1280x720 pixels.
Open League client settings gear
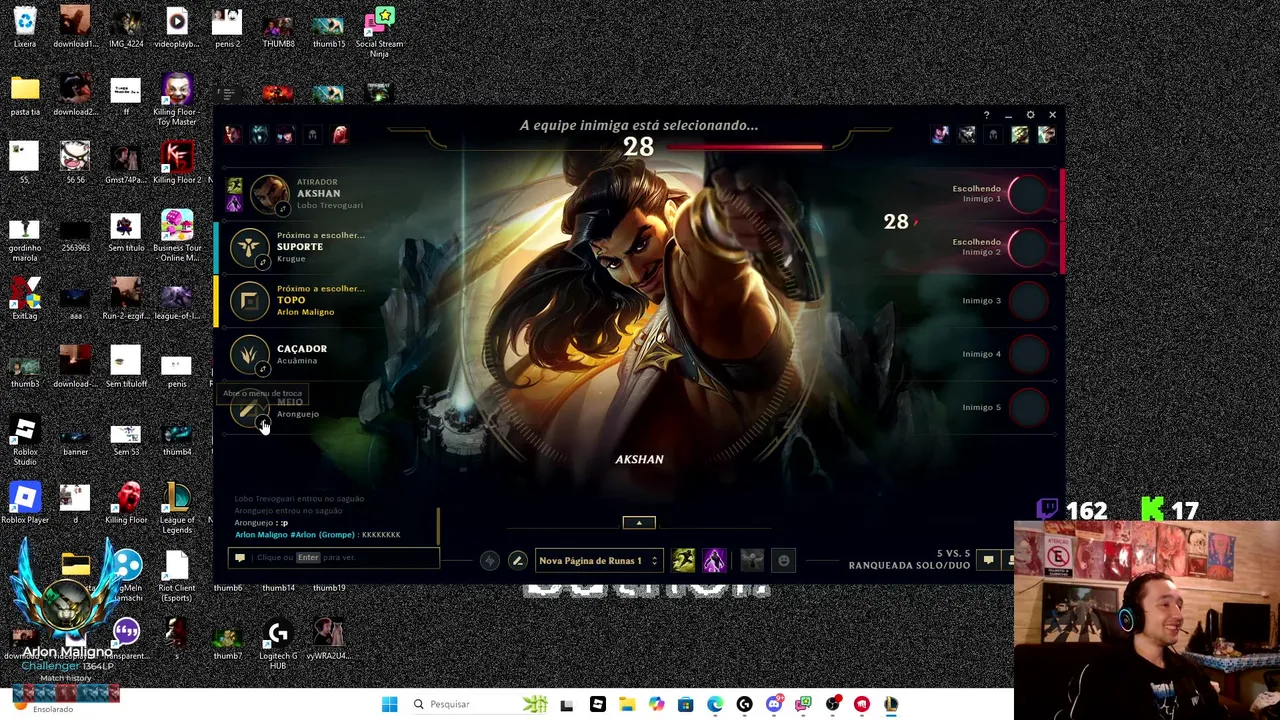[x=1030, y=115]
